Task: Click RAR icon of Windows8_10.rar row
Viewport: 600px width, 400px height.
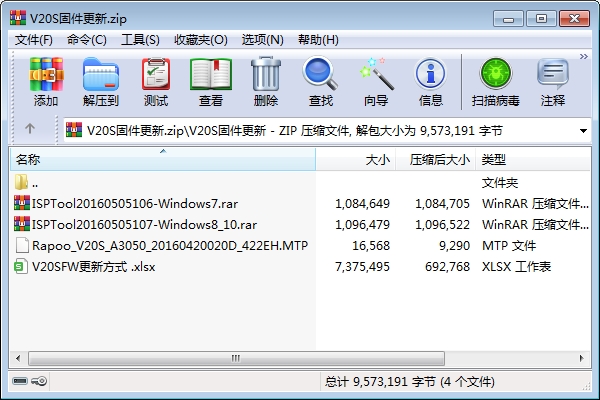Action: click(22, 224)
